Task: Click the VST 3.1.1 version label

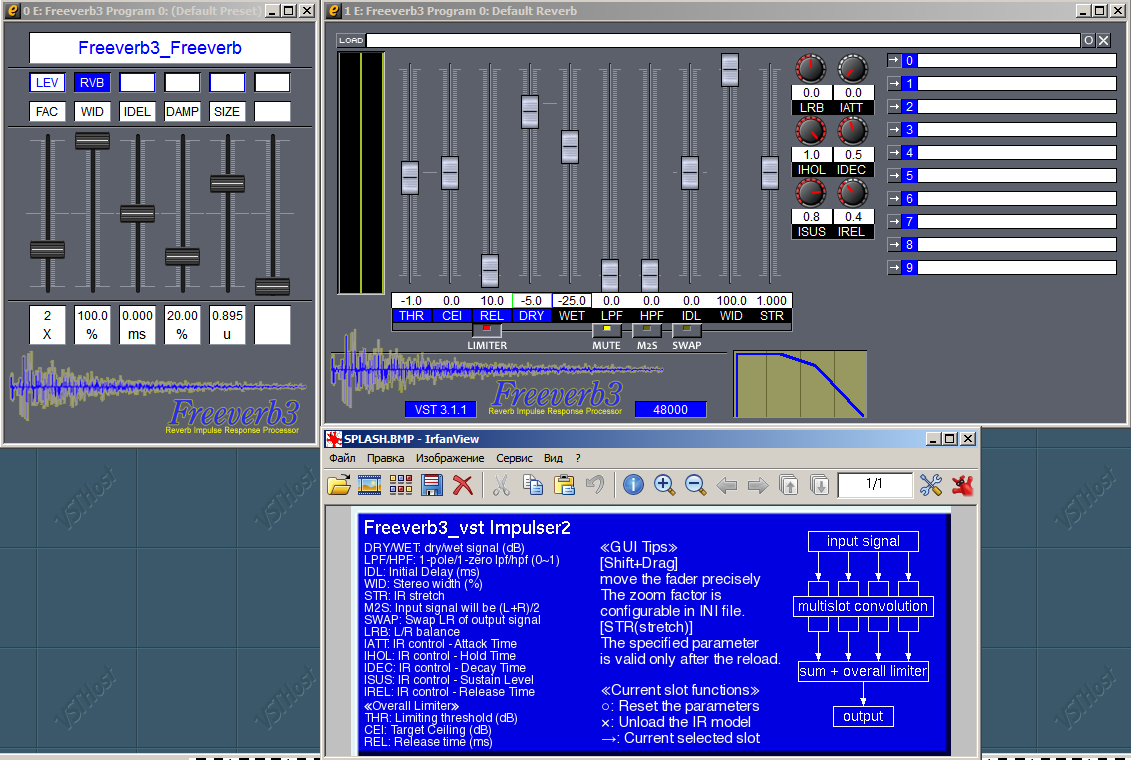Action: click(441, 410)
